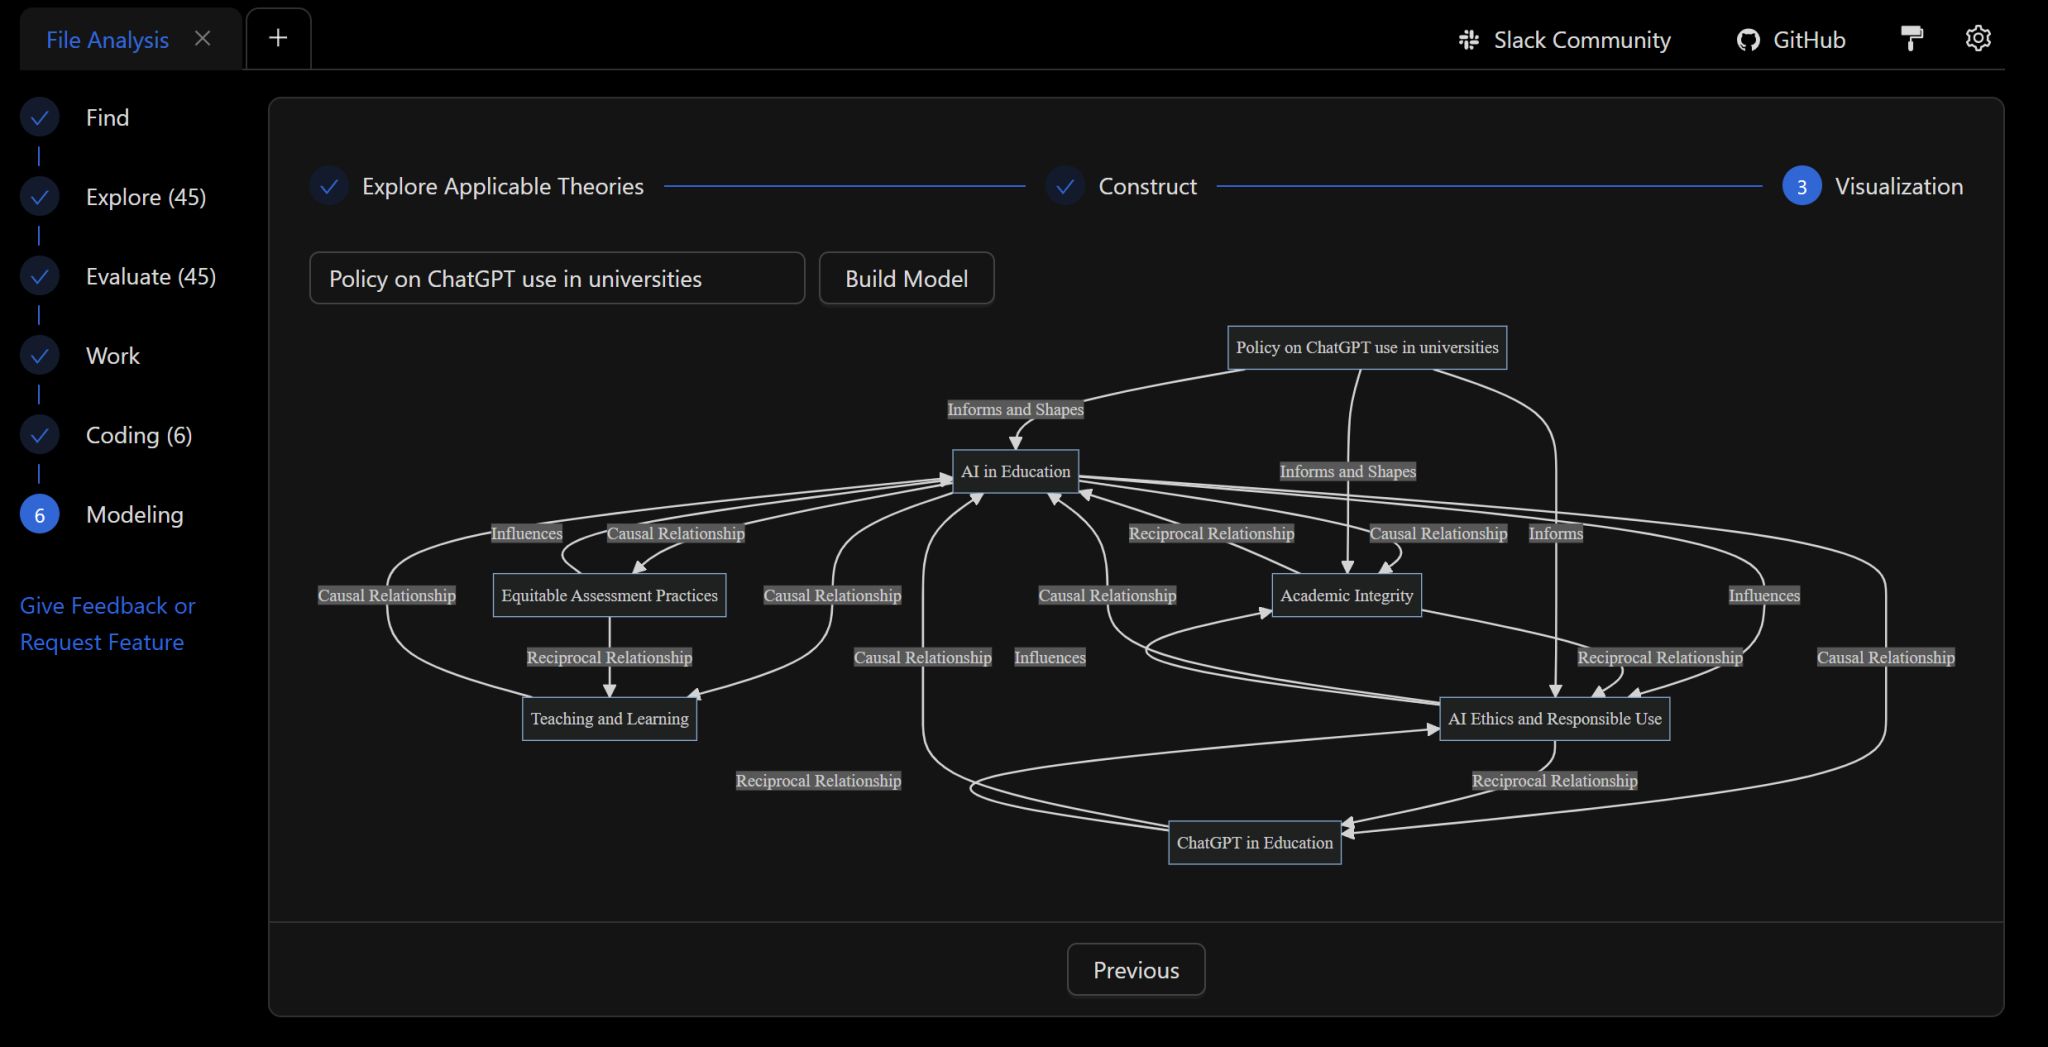The height and width of the screenshot is (1047, 2048).
Task: Close the File Analysis tab
Action: pyautogui.click(x=203, y=39)
